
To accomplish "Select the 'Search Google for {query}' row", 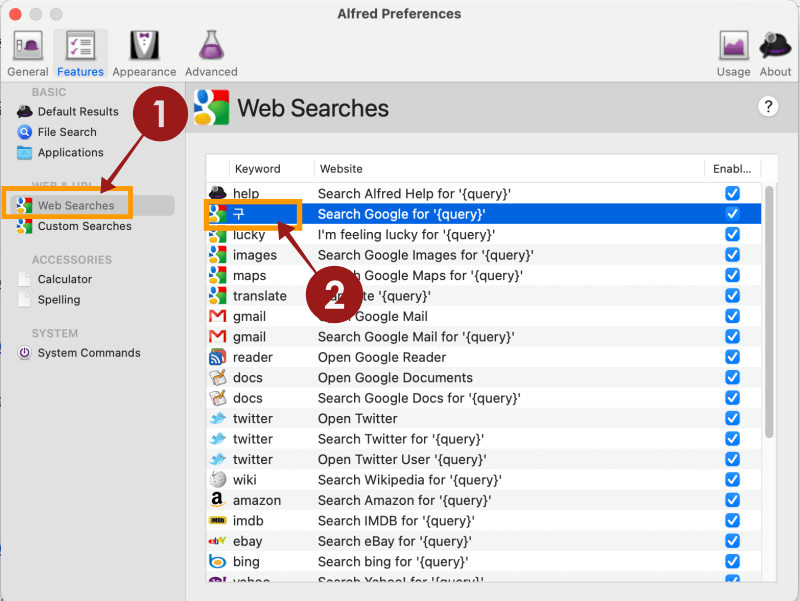I will [484, 214].
